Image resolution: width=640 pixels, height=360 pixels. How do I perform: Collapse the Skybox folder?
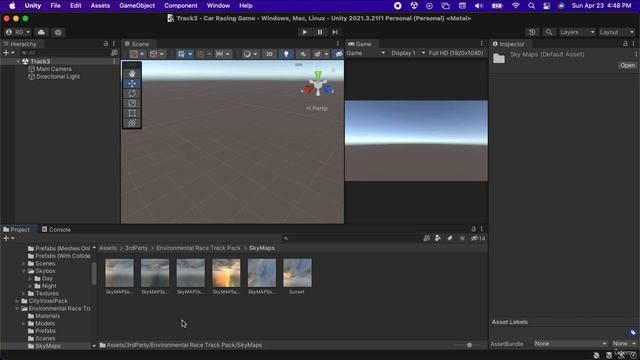click(24, 271)
